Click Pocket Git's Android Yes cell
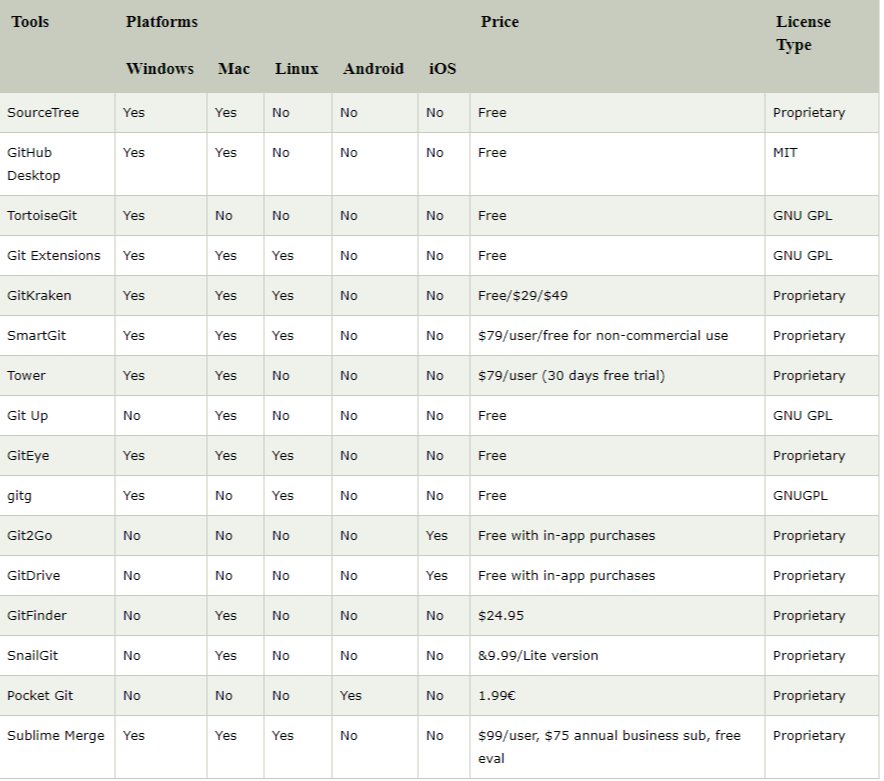Image resolution: width=884 pixels, height=781 pixels. [351, 696]
